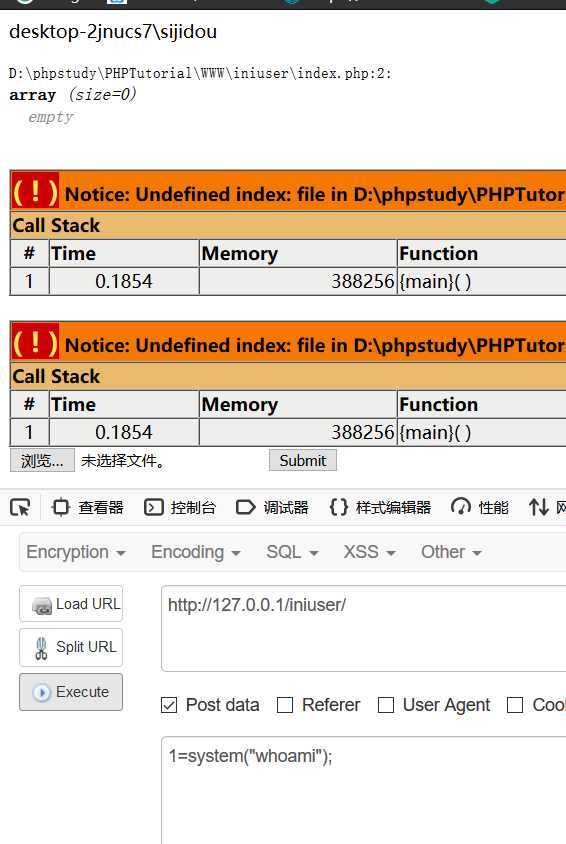Click the desktop-2jnucs7\sijidou output text
Viewport: 566px width, 844px height.
(x=113, y=31)
